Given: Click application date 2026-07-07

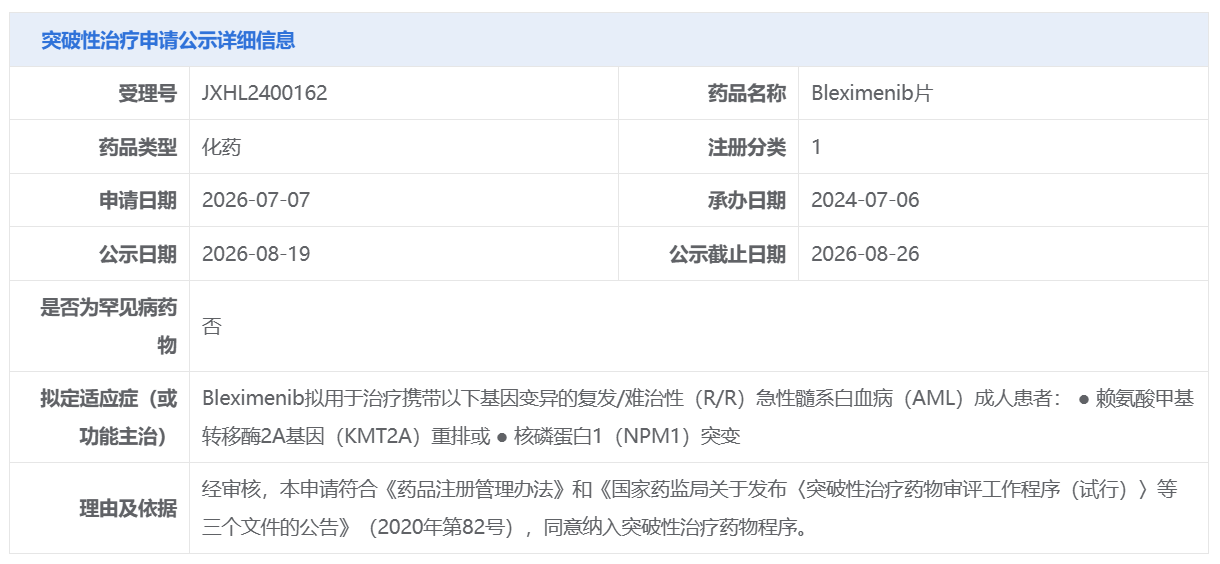Looking at the screenshot, I should (x=256, y=200).
